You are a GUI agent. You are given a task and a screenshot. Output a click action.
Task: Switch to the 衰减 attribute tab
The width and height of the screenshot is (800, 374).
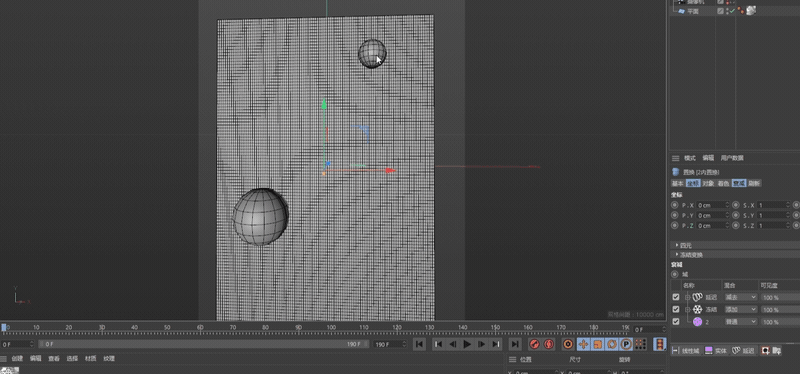739,183
